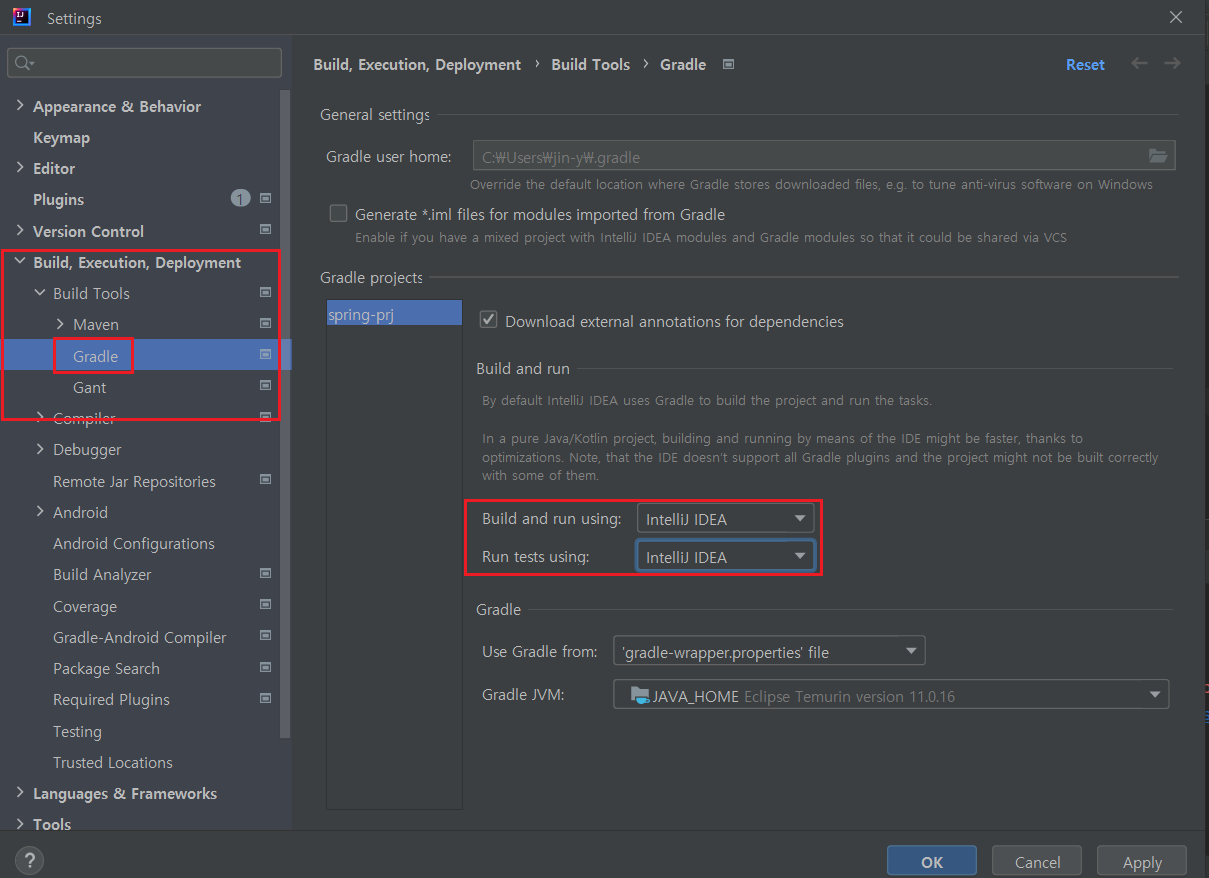Open the Build and run using dropdown
This screenshot has height=878, width=1209.
[725, 518]
